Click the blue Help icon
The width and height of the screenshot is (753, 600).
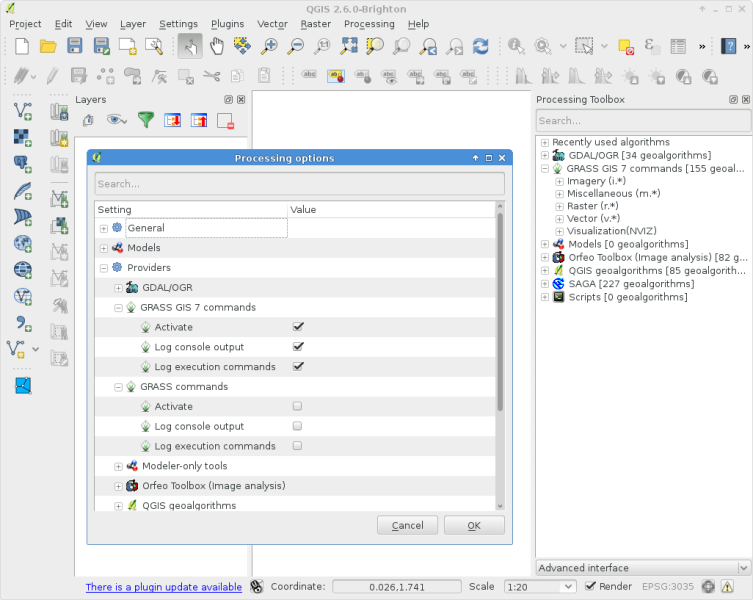point(729,46)
